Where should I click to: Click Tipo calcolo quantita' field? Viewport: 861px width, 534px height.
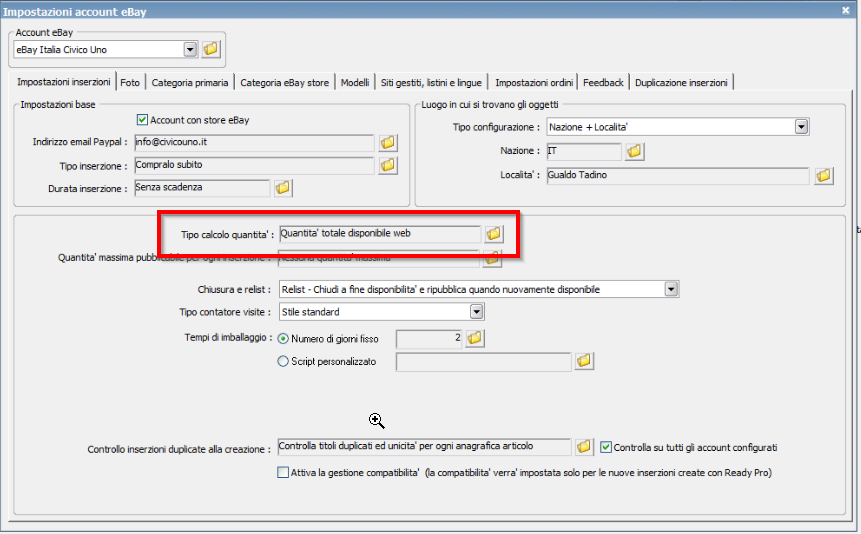coord(380,233)
